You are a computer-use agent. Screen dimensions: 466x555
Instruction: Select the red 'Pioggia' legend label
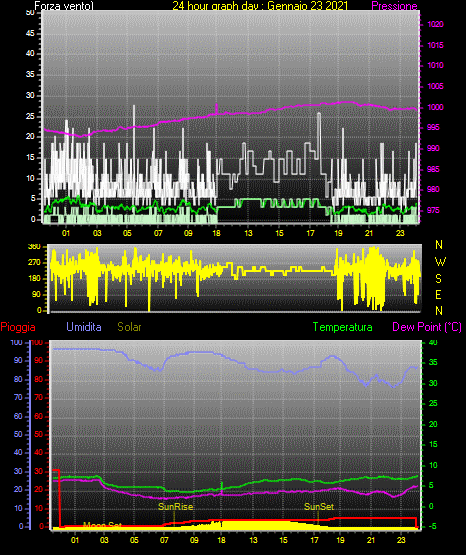(18, 327)
